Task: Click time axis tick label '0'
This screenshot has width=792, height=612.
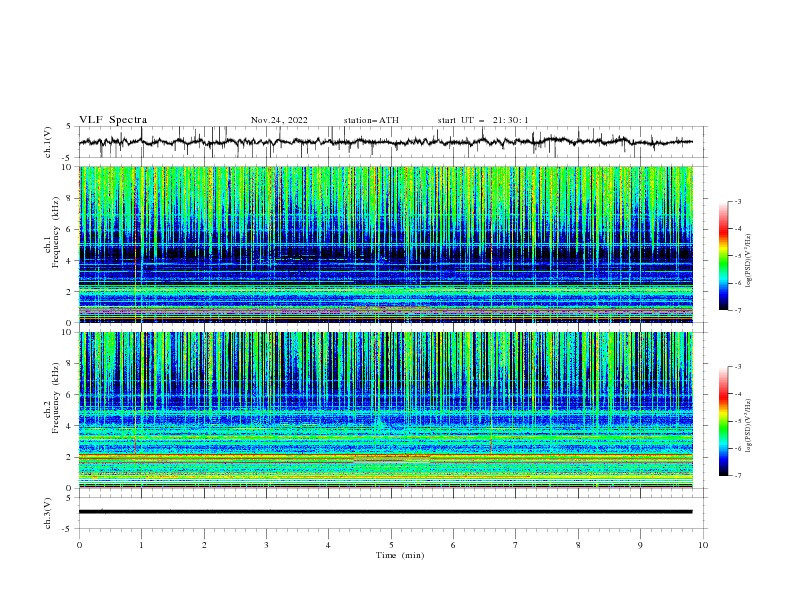Action: pos(79,545)
